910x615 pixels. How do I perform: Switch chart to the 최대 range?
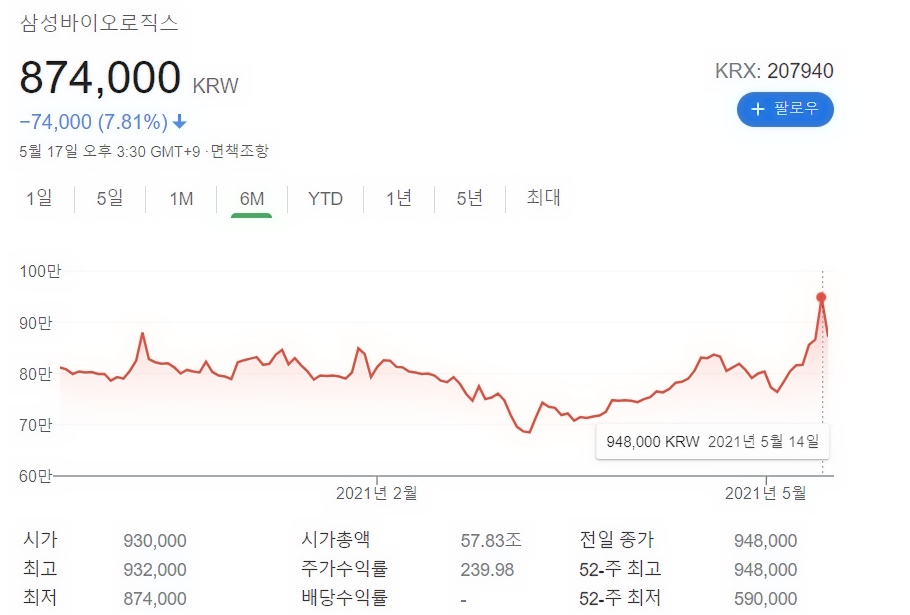(x=543, y=198)
